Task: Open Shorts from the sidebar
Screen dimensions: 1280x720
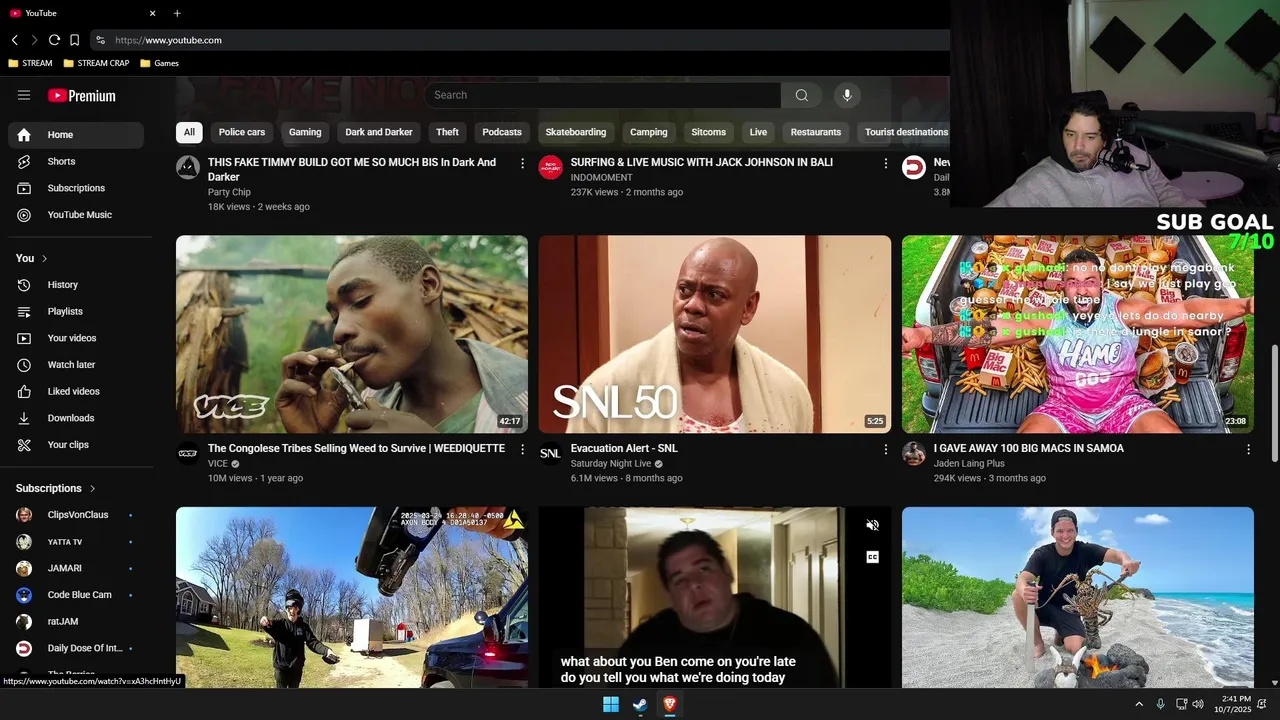Action: point(76,161)
